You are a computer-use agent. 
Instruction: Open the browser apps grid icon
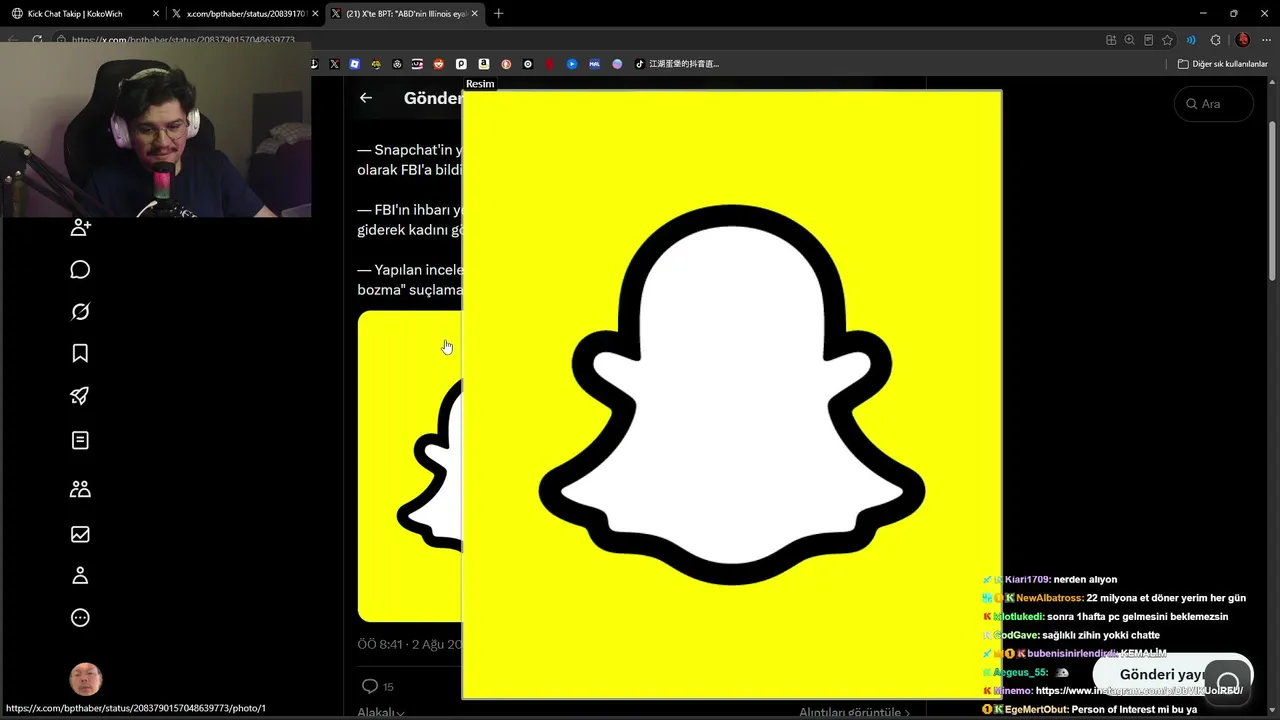[x=1111, y=40]
